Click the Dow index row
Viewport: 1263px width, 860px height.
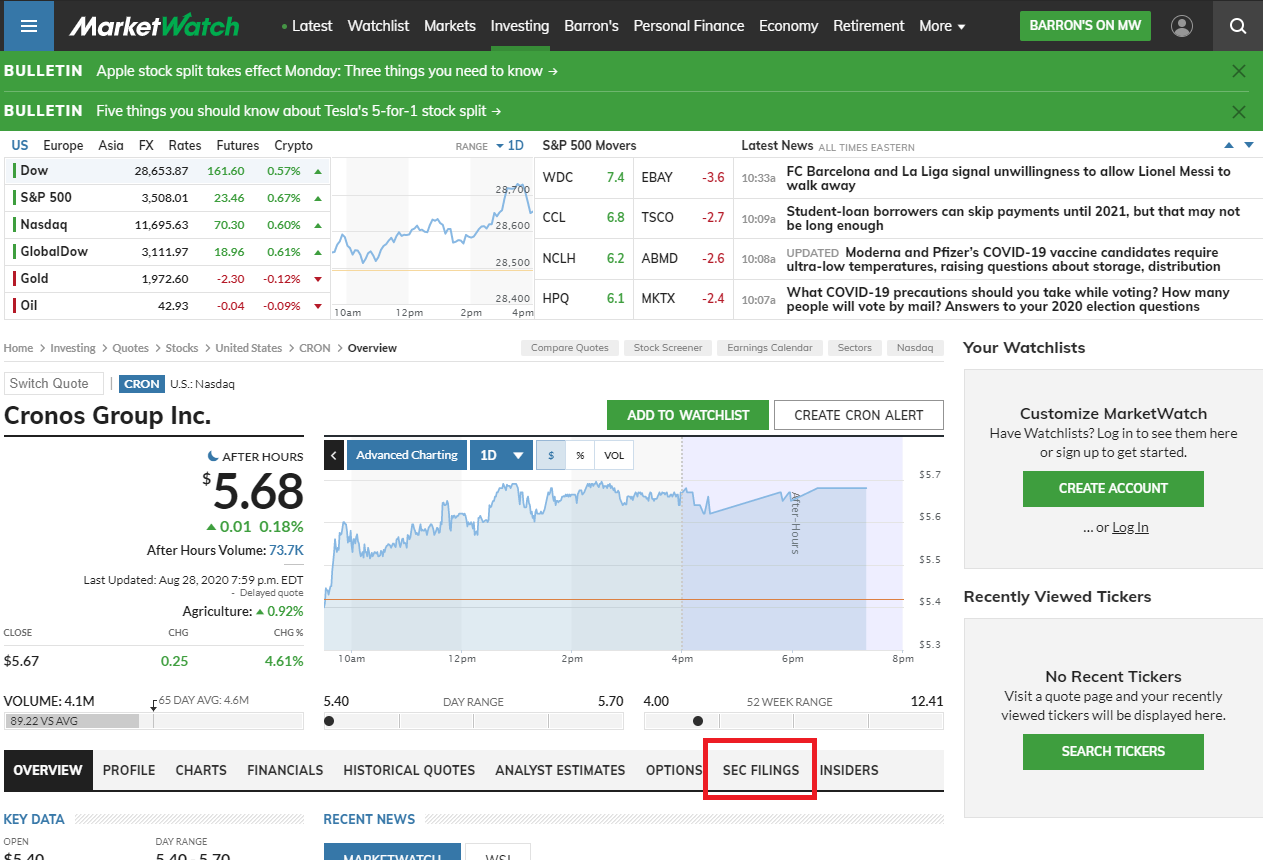point(167,171)
